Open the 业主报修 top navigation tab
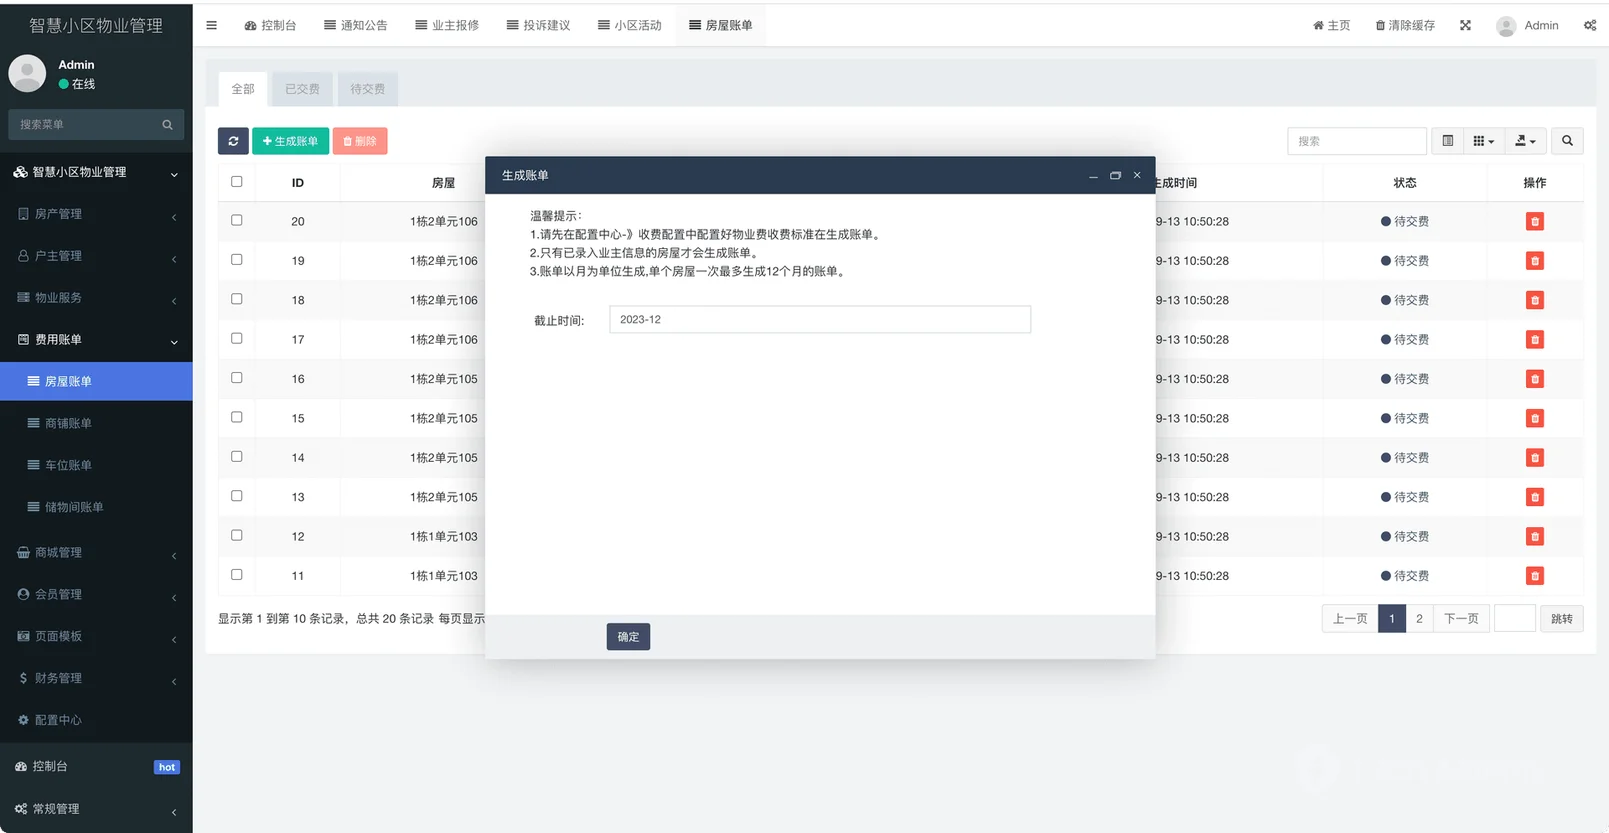The height and width of the screenshot is (833, 1609). [447, 25]
